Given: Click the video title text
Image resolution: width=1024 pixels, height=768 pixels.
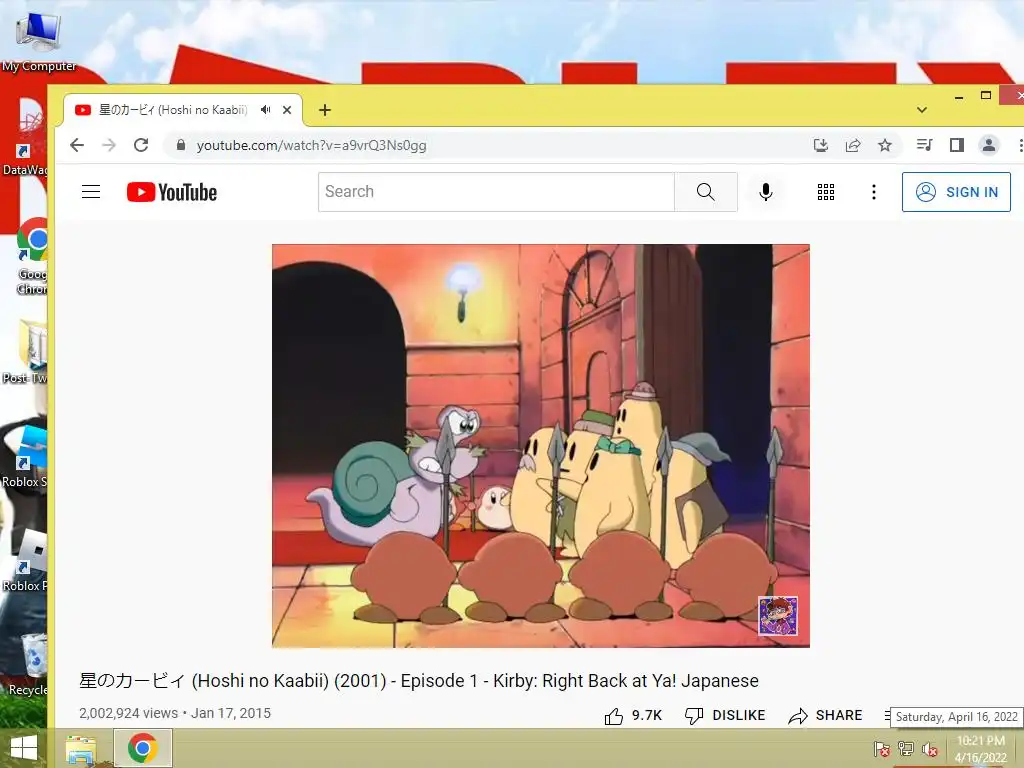Looking at the screenshot, I should coord(419,680).
